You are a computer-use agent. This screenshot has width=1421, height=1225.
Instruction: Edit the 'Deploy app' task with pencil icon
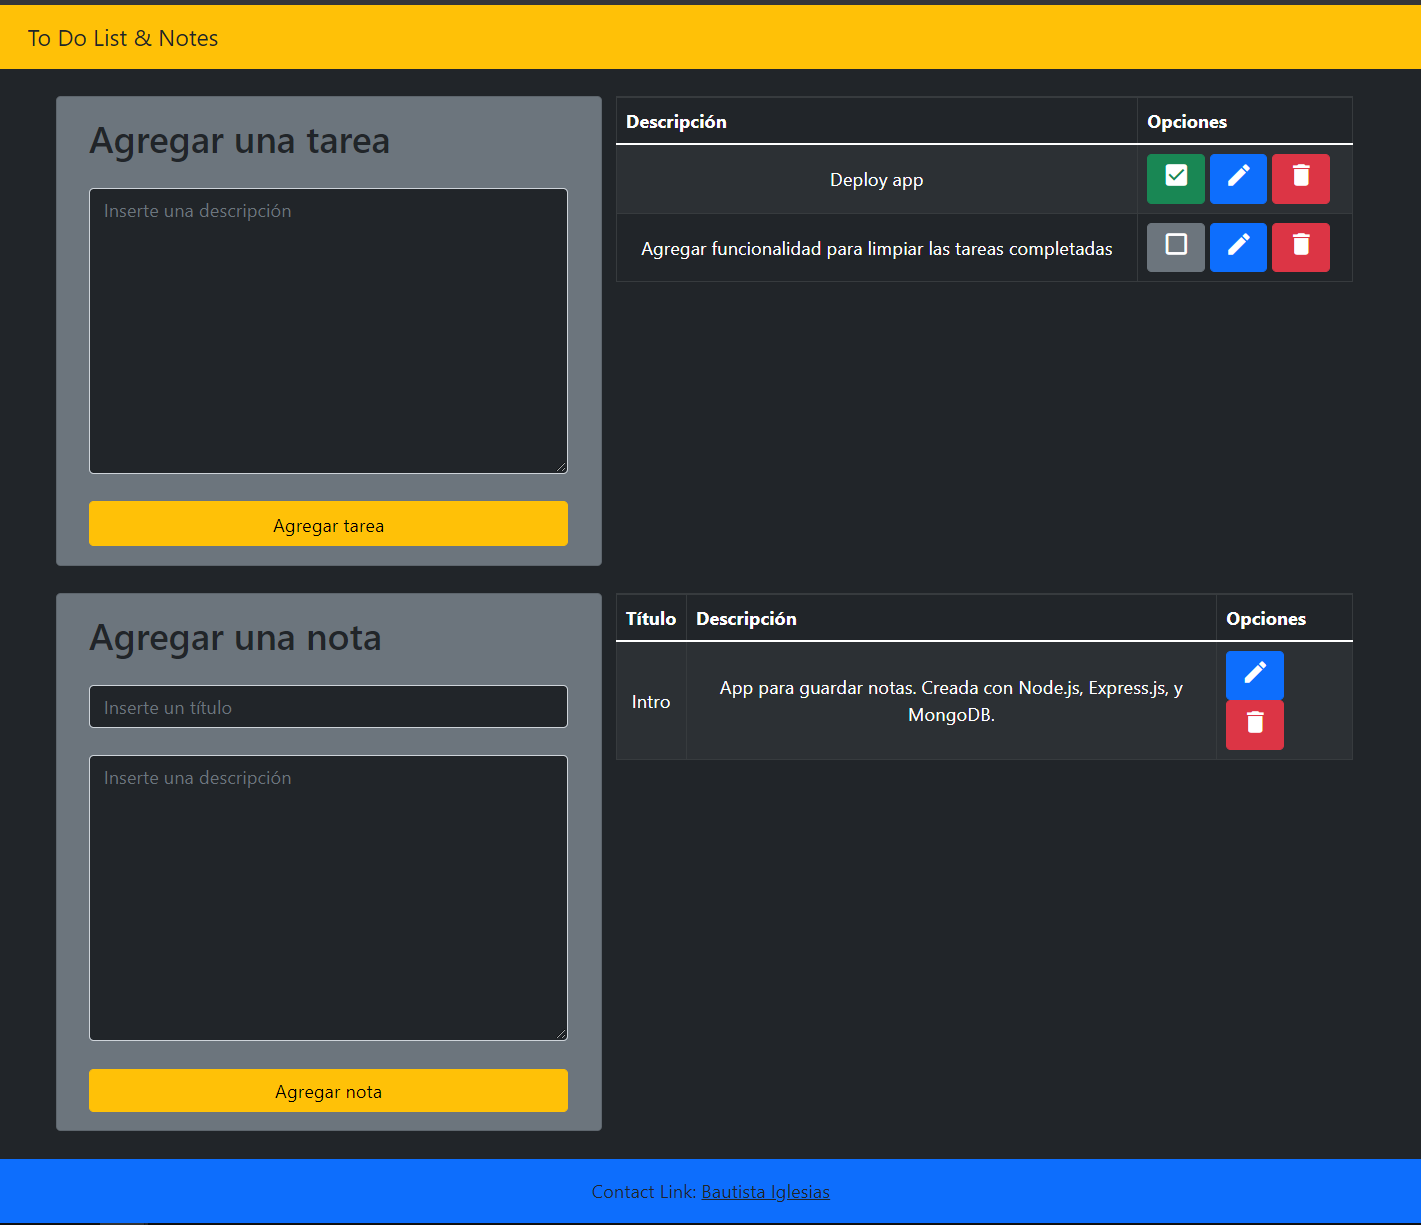pos(1238,179)
